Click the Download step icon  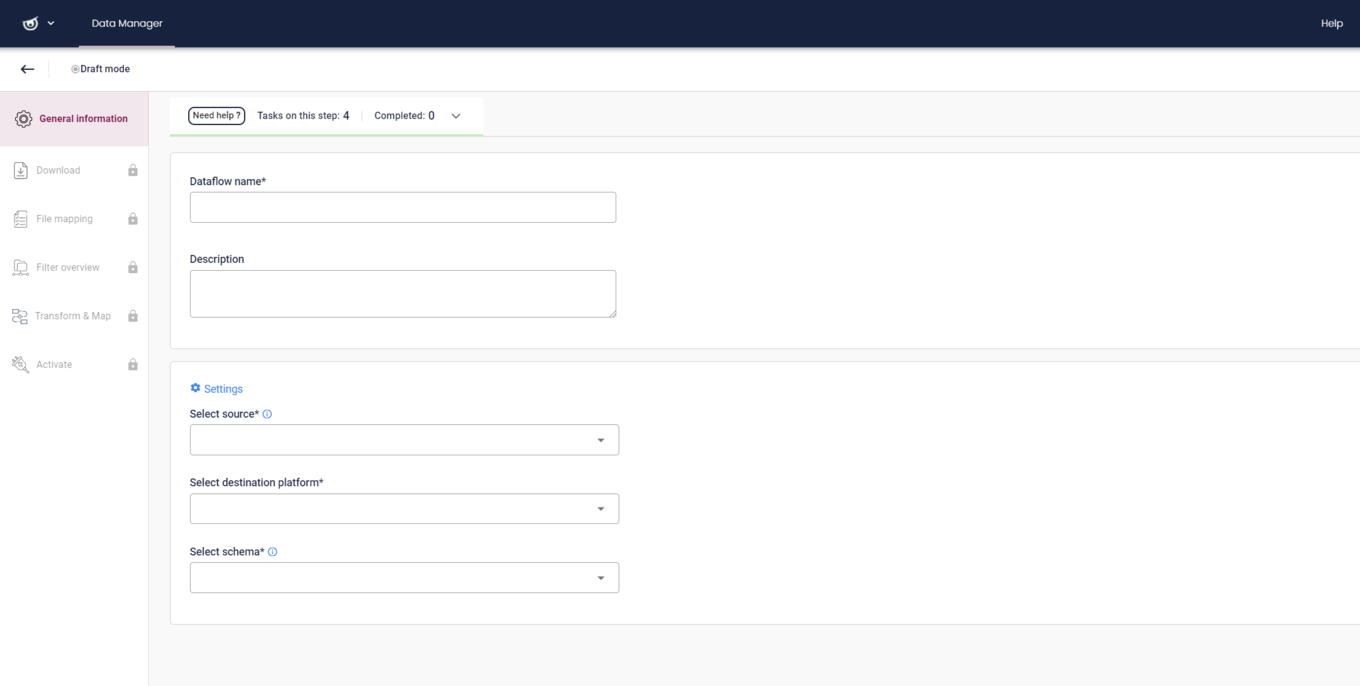[x=20, y=170]
